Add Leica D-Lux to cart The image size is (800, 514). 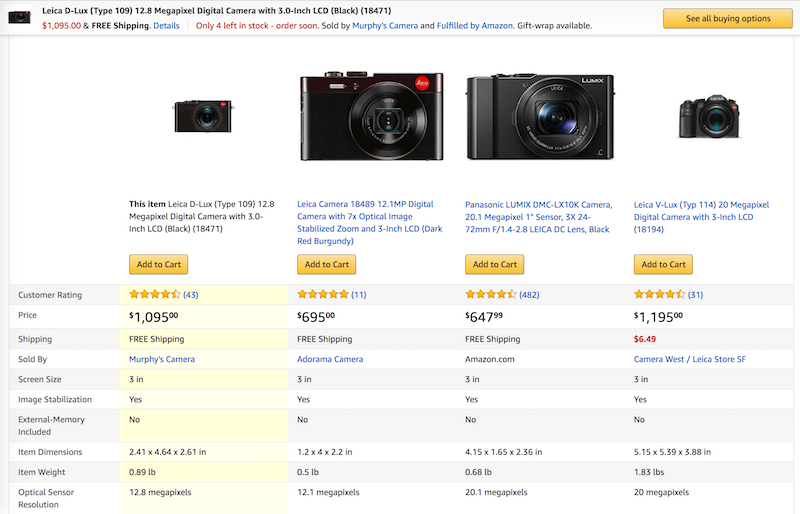[x=158, y=264]
